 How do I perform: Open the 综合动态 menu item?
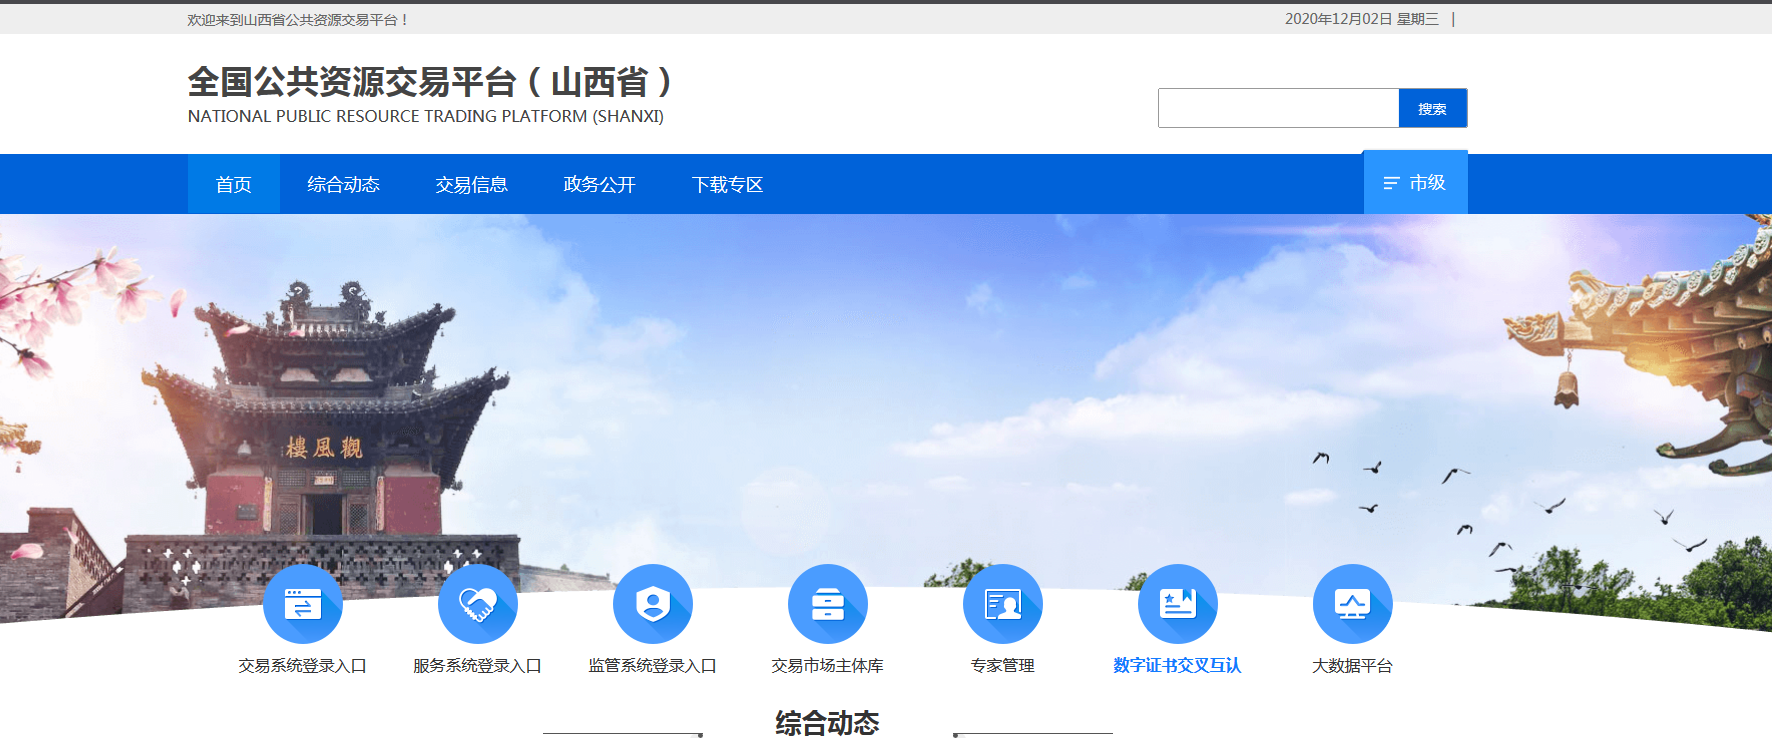click(x=343, y=184)
